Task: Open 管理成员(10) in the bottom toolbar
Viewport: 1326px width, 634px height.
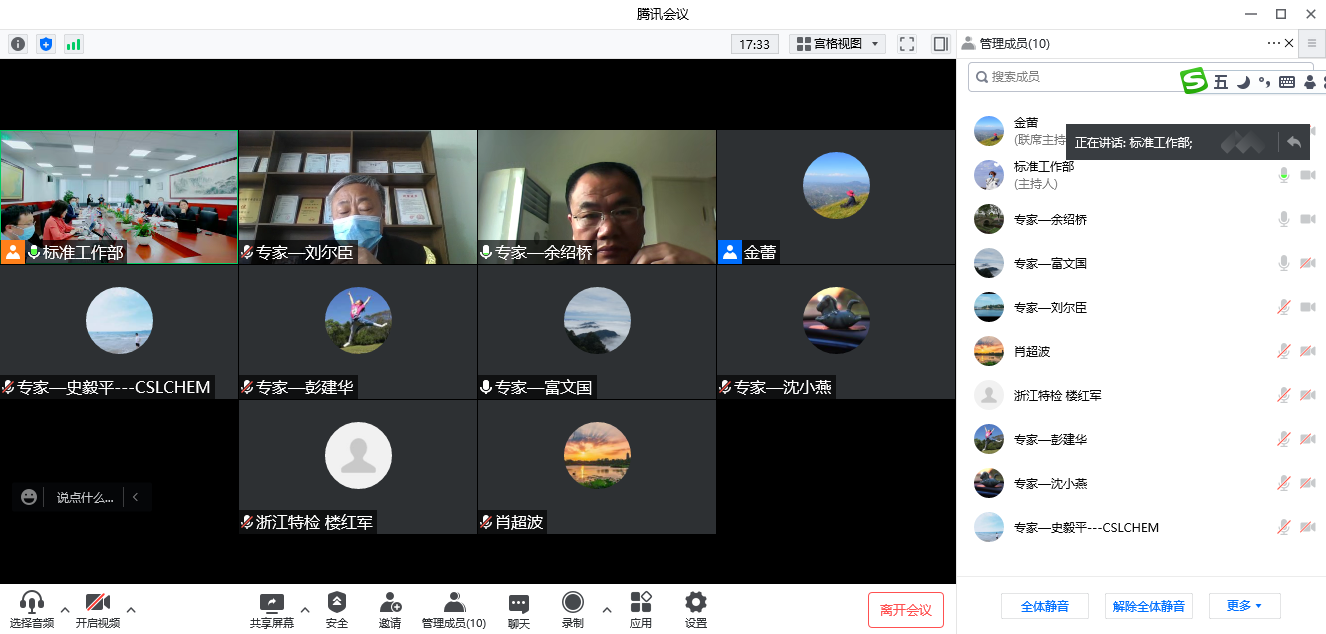Action: click(454, 603)
